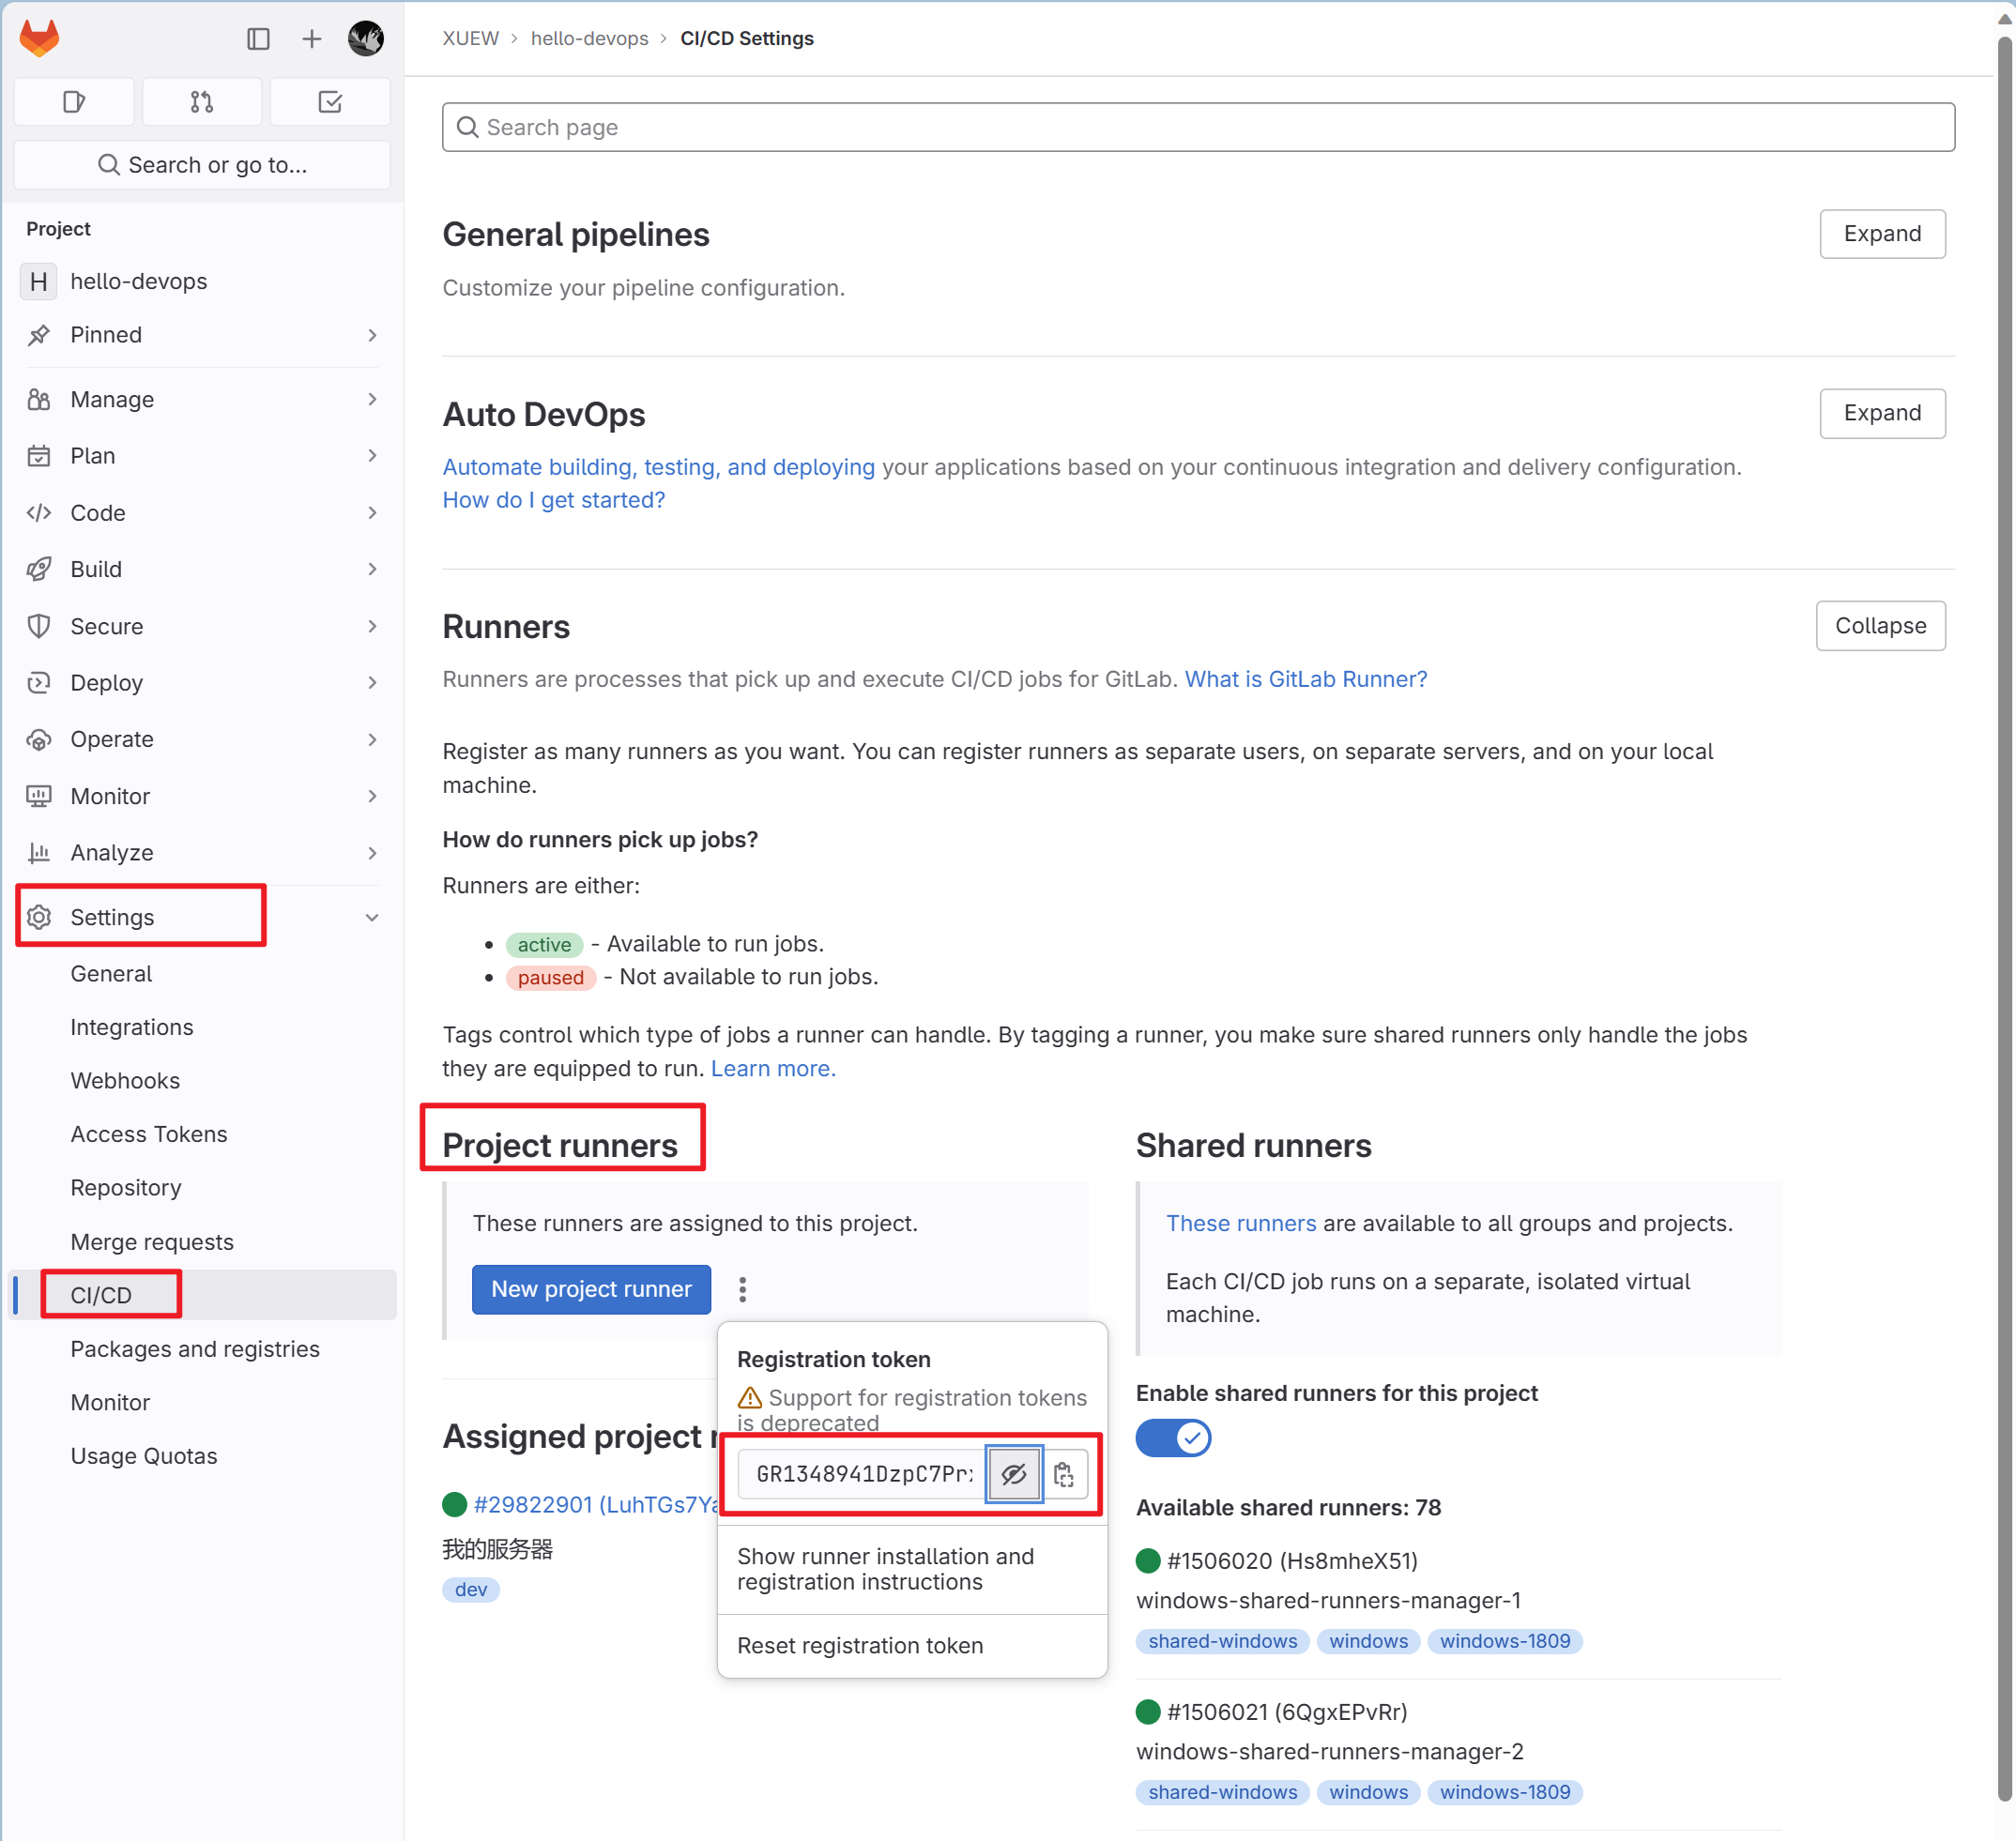
Task: Open your to-do list icon
Action: click(x=330, y=101)
